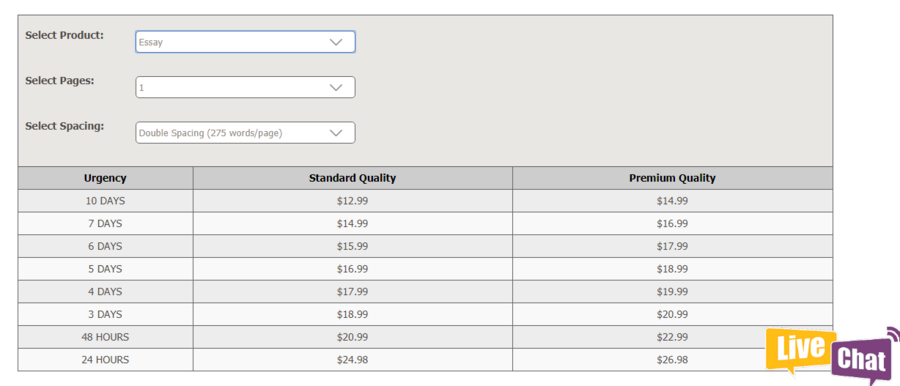
Task: Expand the Select Pages dropdown arrow
Action: pyautogui.click(x=336, y=87)
